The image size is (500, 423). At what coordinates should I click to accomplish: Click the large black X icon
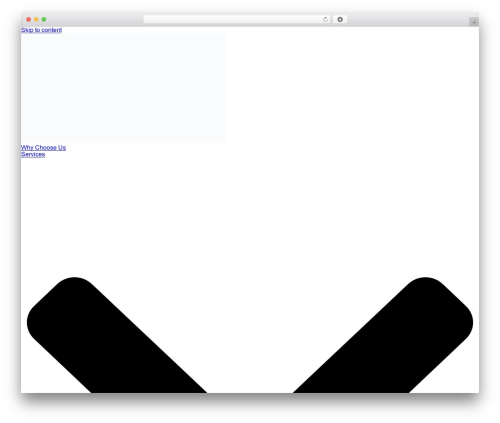tap(250, 335)
